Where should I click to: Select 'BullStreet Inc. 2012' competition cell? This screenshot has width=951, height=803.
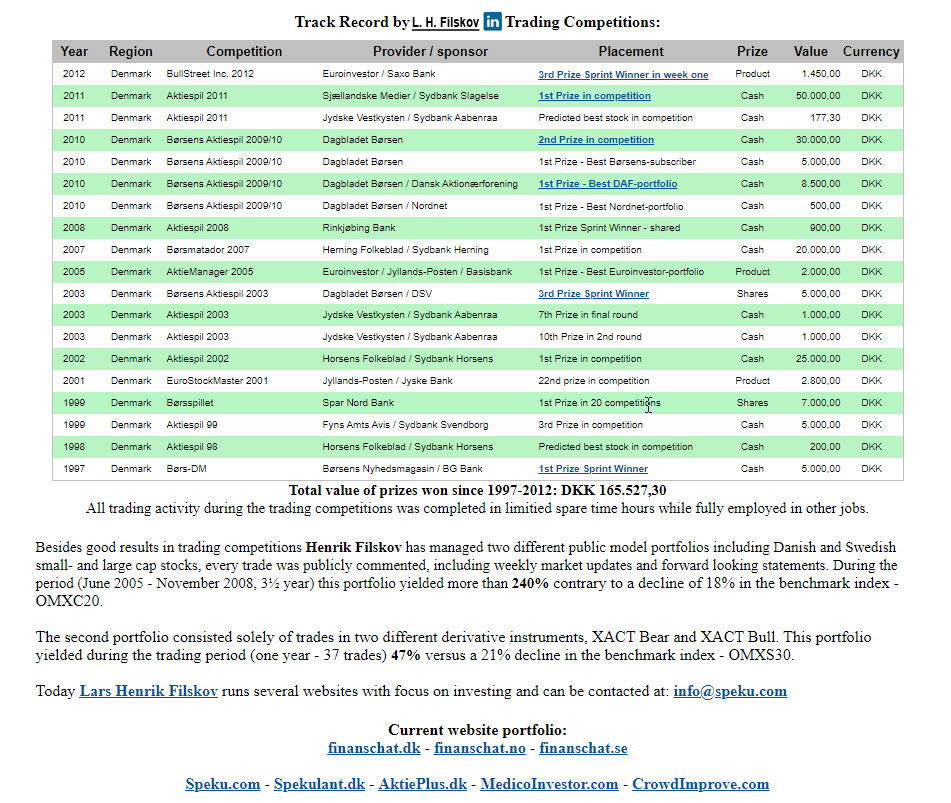pos(210,74)
